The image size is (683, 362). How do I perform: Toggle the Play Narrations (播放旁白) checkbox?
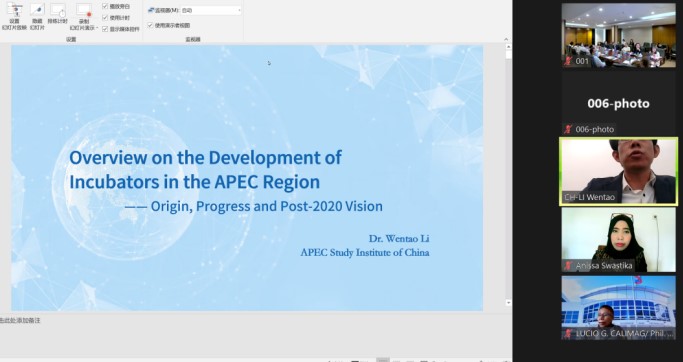tap(105, 6)
